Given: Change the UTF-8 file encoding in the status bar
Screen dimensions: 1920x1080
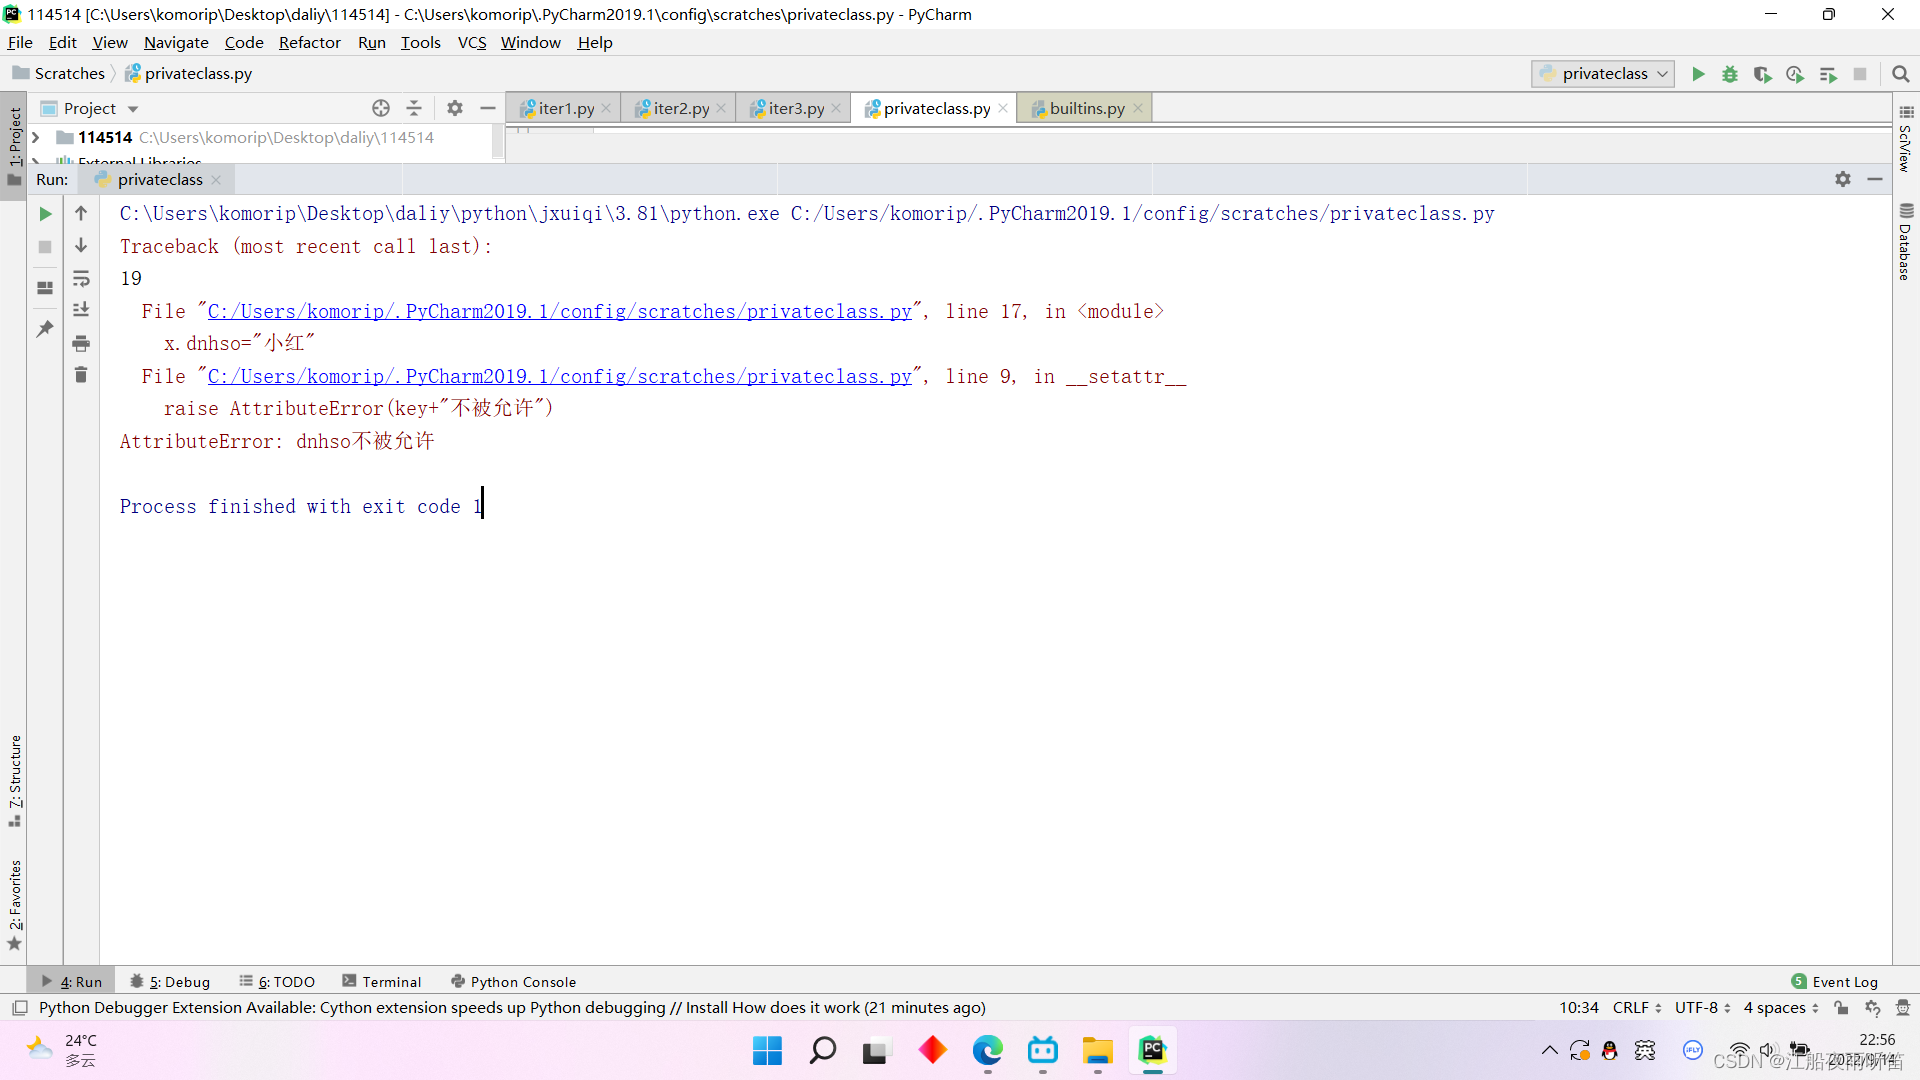Looking at the screenshot, I should [1702, 1008].
